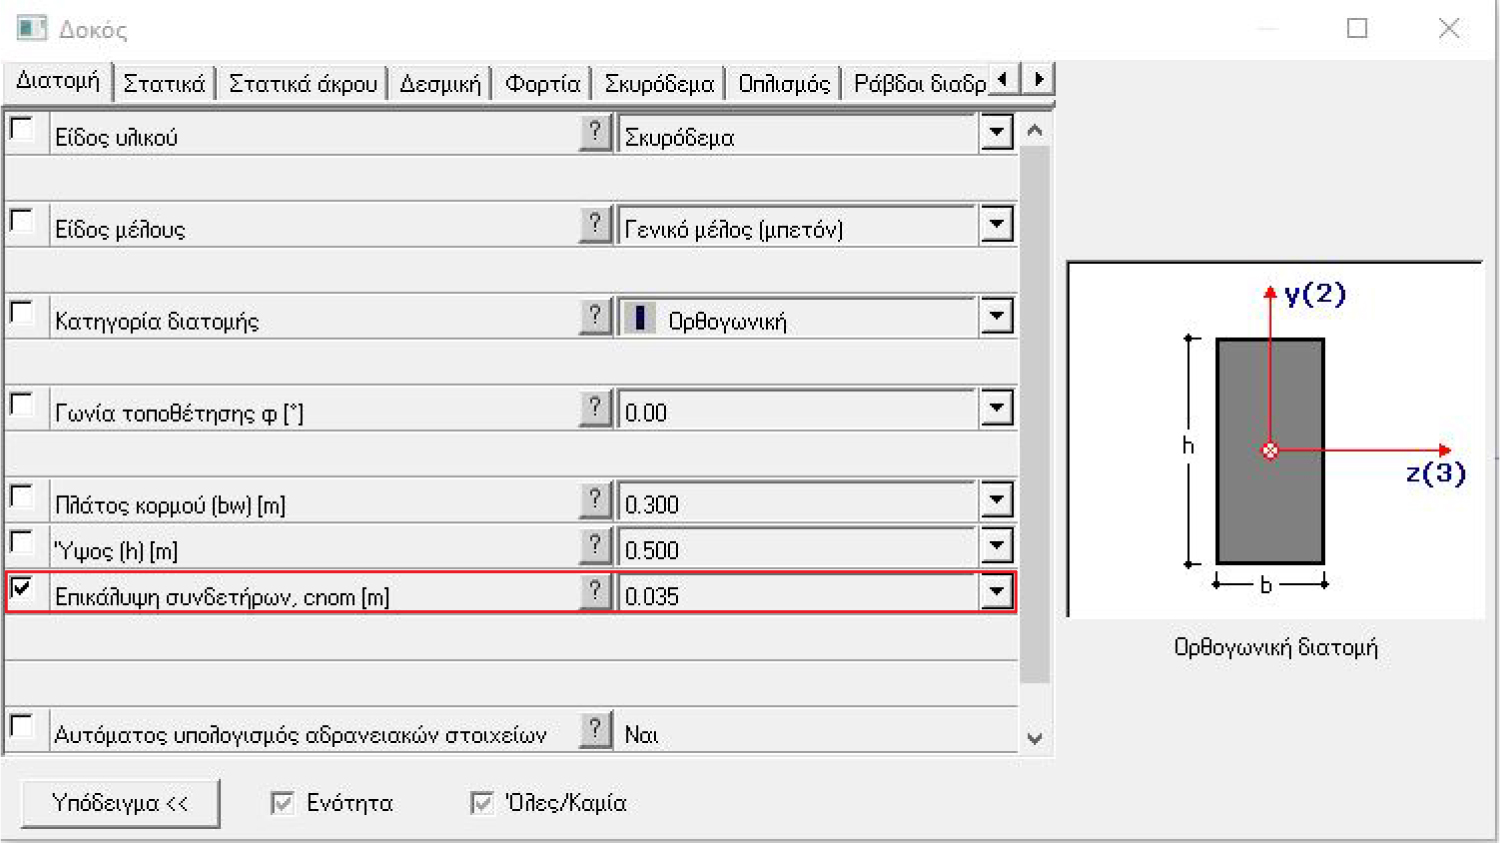Open help for Γωνία τοποθέτησης φ row
This screenshot has width=1500, height=843.
coord(595,408)
